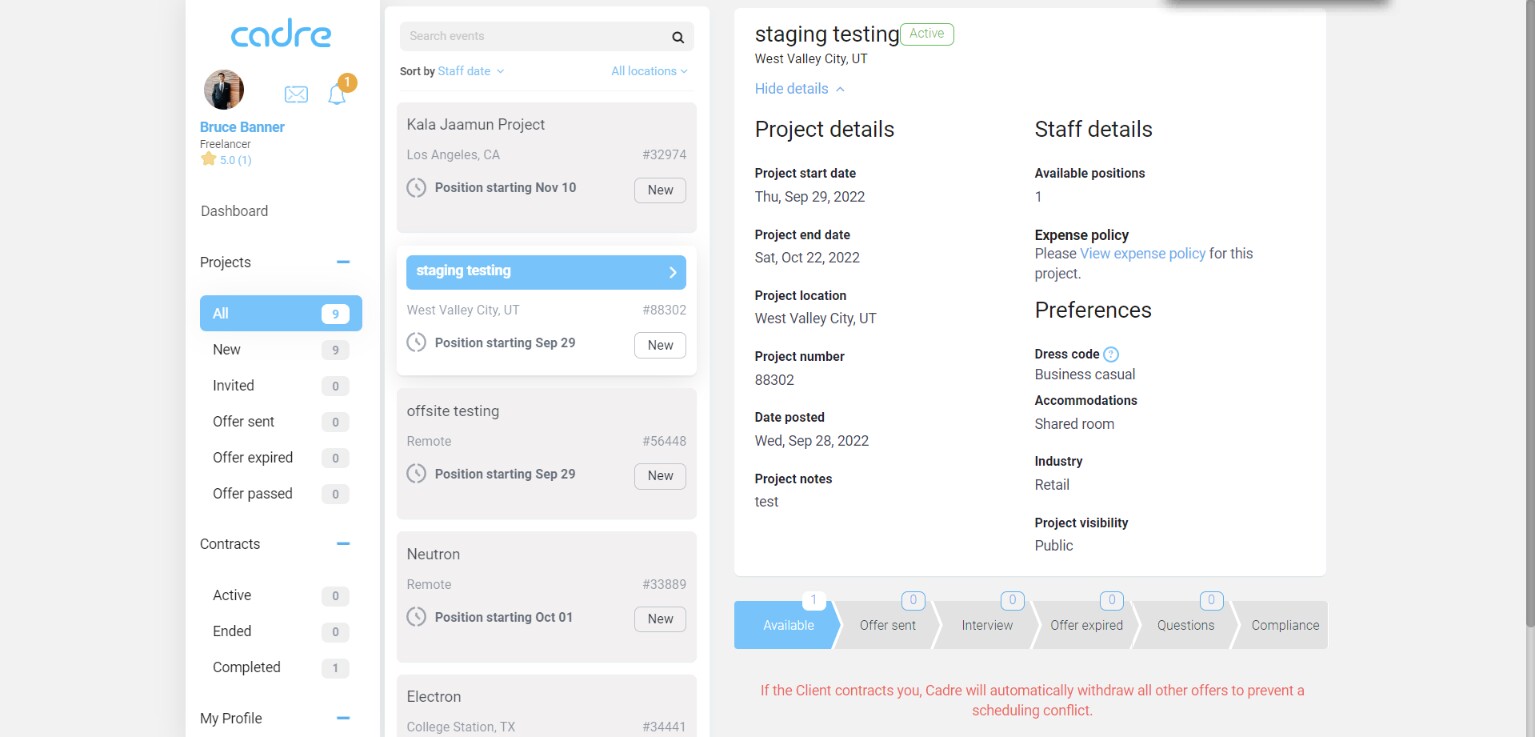The height and width of the screenshot is (737, 1535).
Task: Collapse the Contracts section
Action: [x=343, y=544]
